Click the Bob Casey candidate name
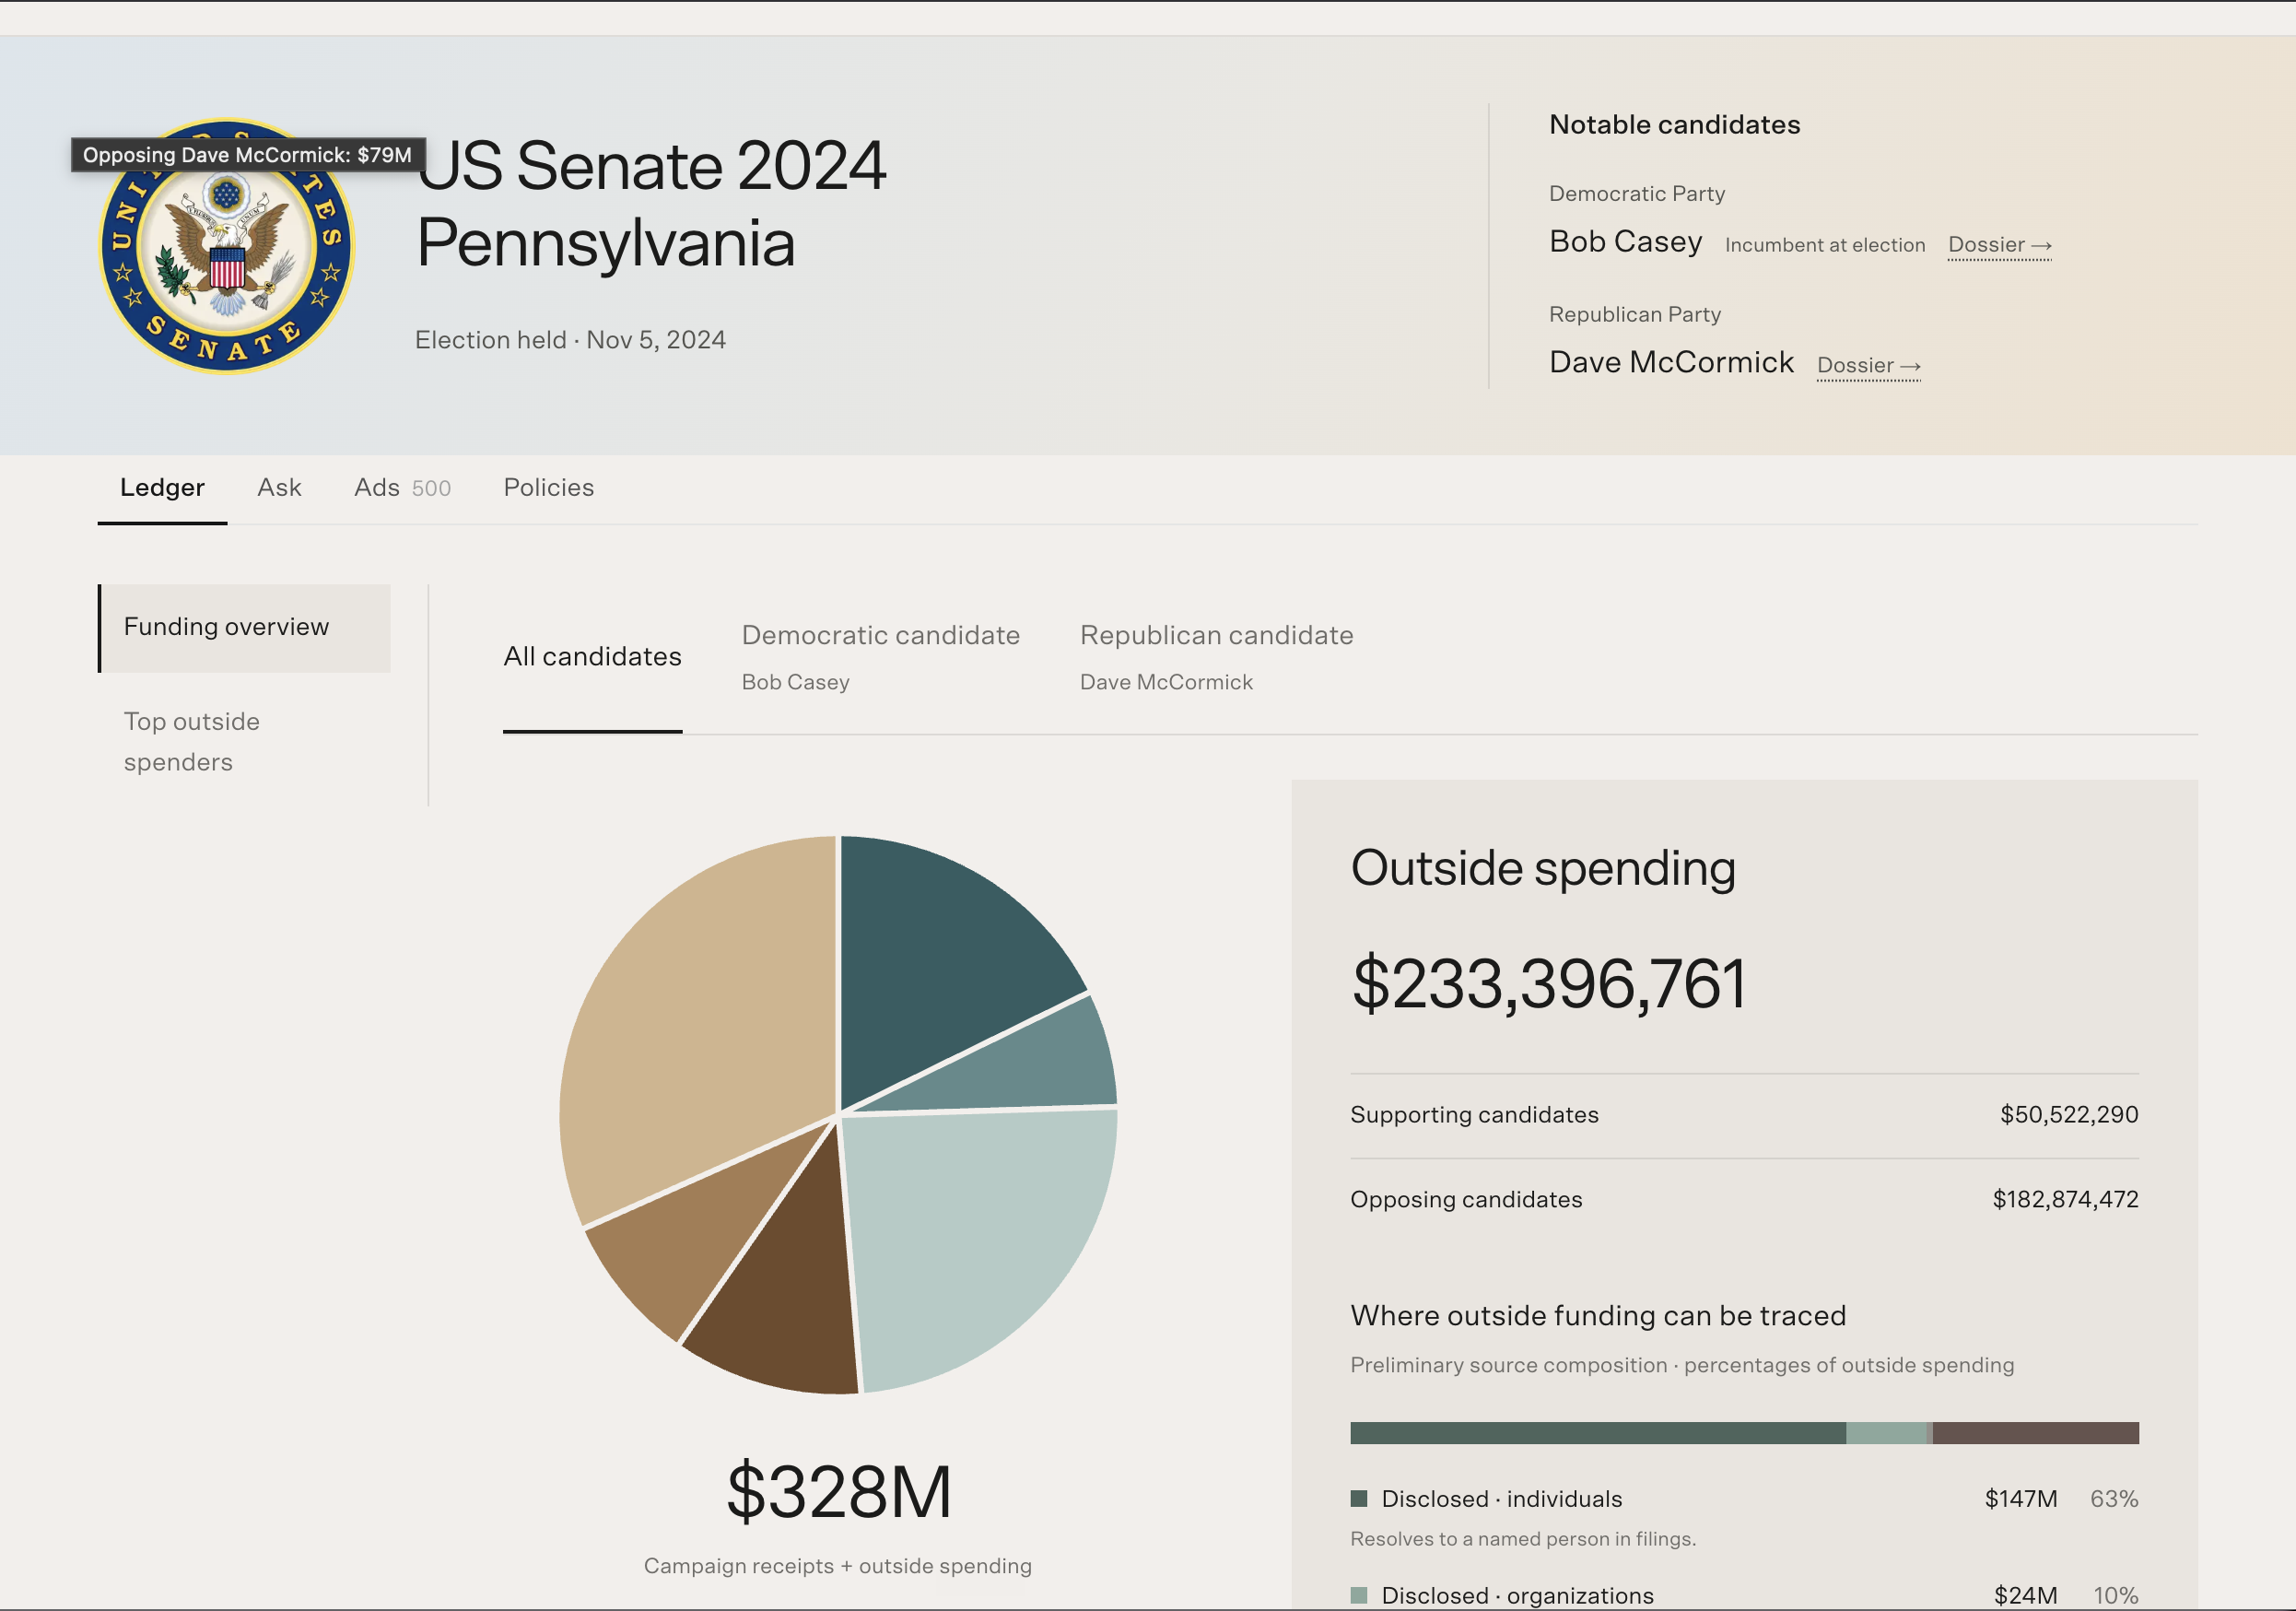The image size is (2296, 1611). click(1625, 242)
